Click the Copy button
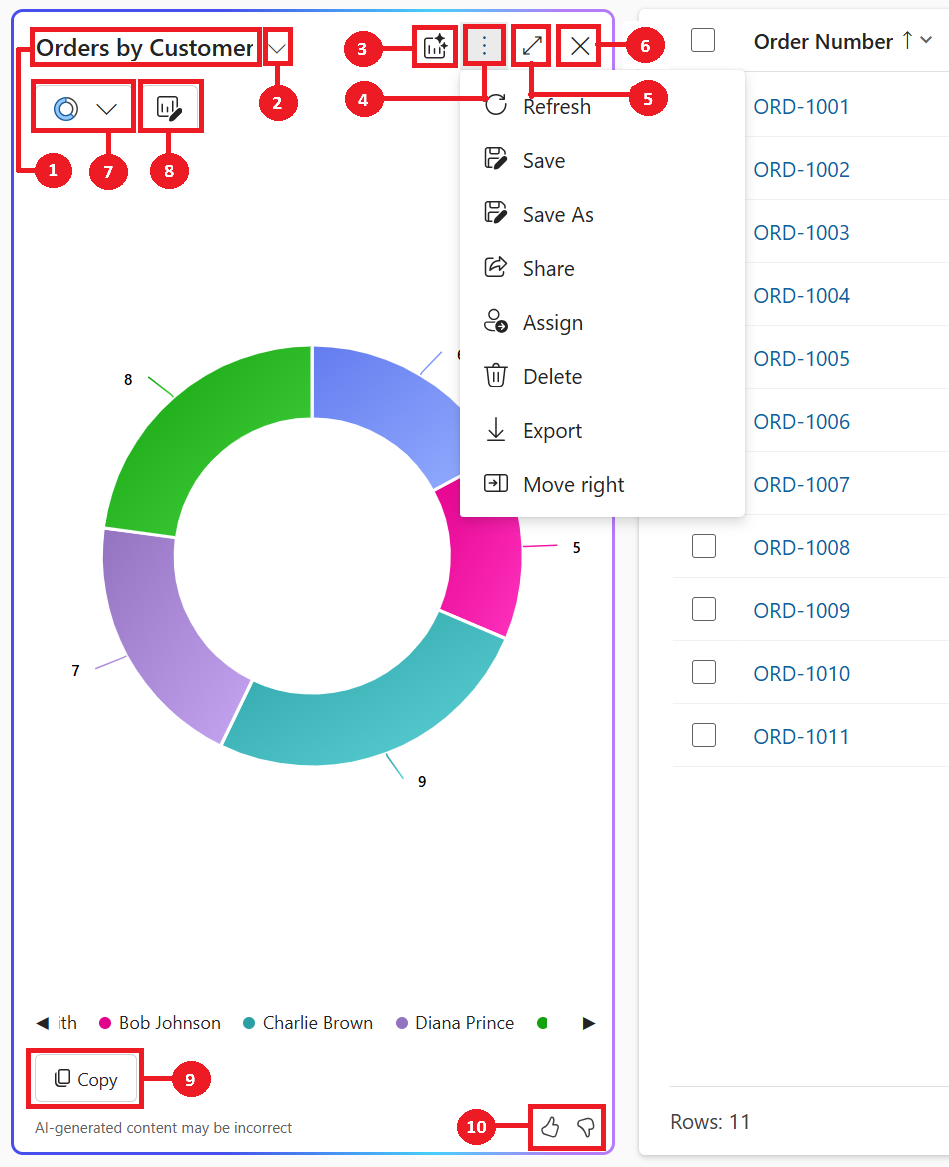Viewport: 949px width, 1167px height. (85, 1078)
